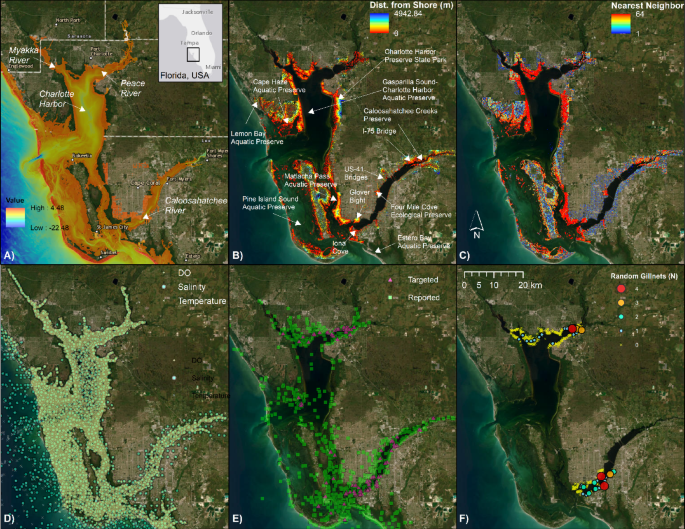Viewport: 685px width, 529px height.
Task: Click the 'I-75 Bridge' label
Action: coord(379,131)
